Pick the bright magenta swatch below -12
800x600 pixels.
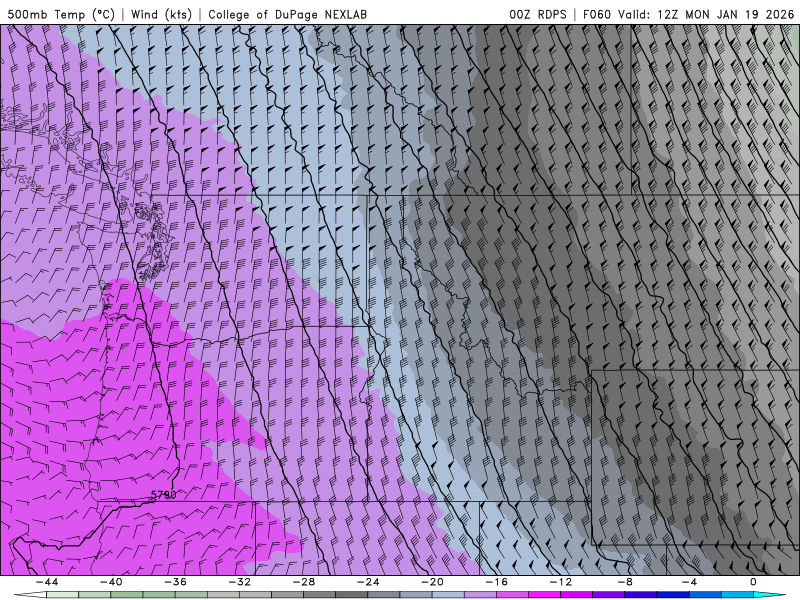[545, 595]
